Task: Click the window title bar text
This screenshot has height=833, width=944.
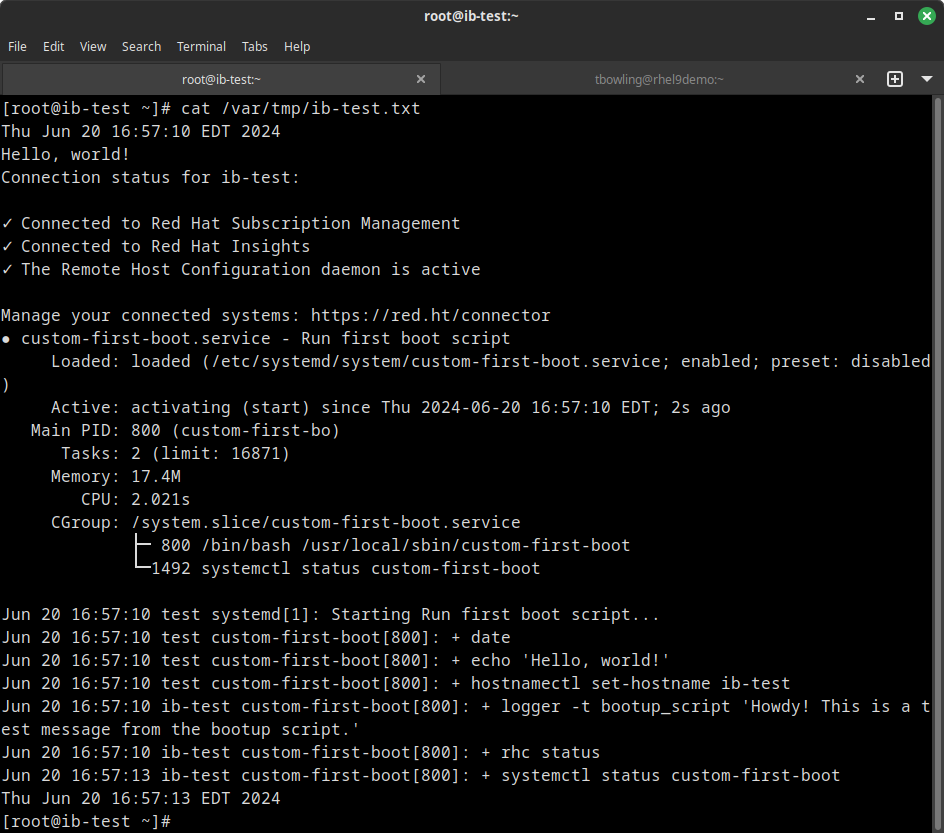Action: click(471, 16)
